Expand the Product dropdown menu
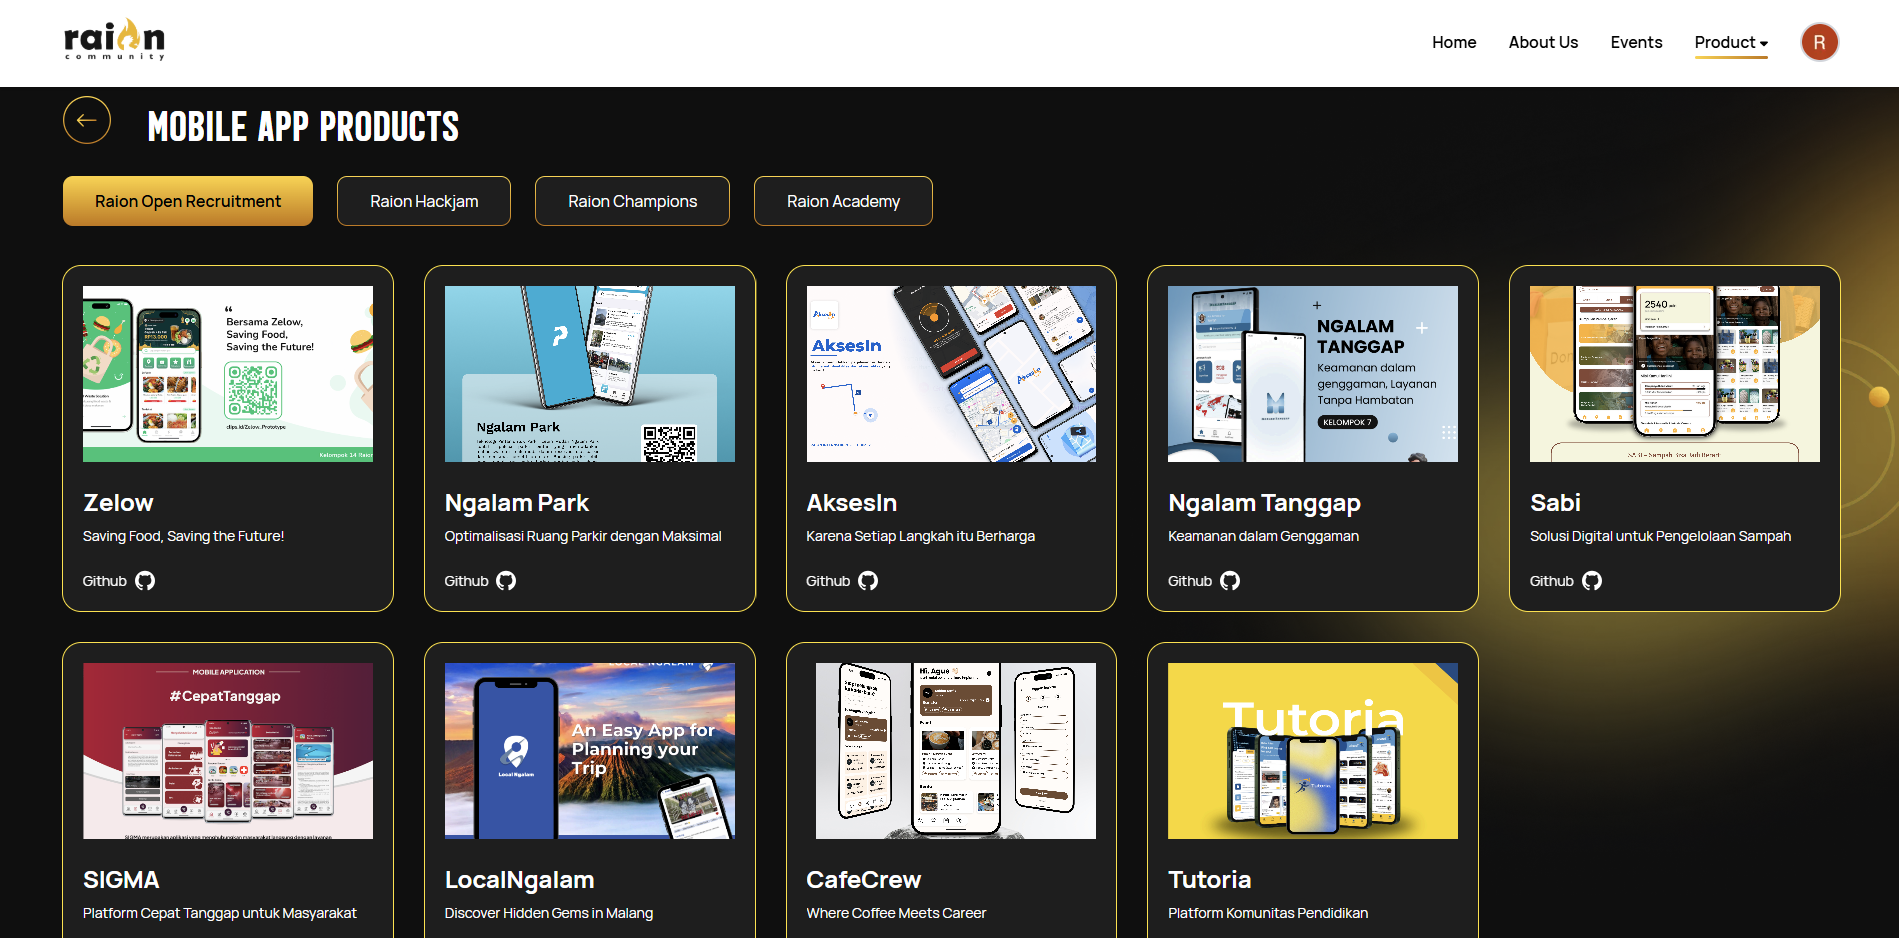 [x=1731, y=42]
